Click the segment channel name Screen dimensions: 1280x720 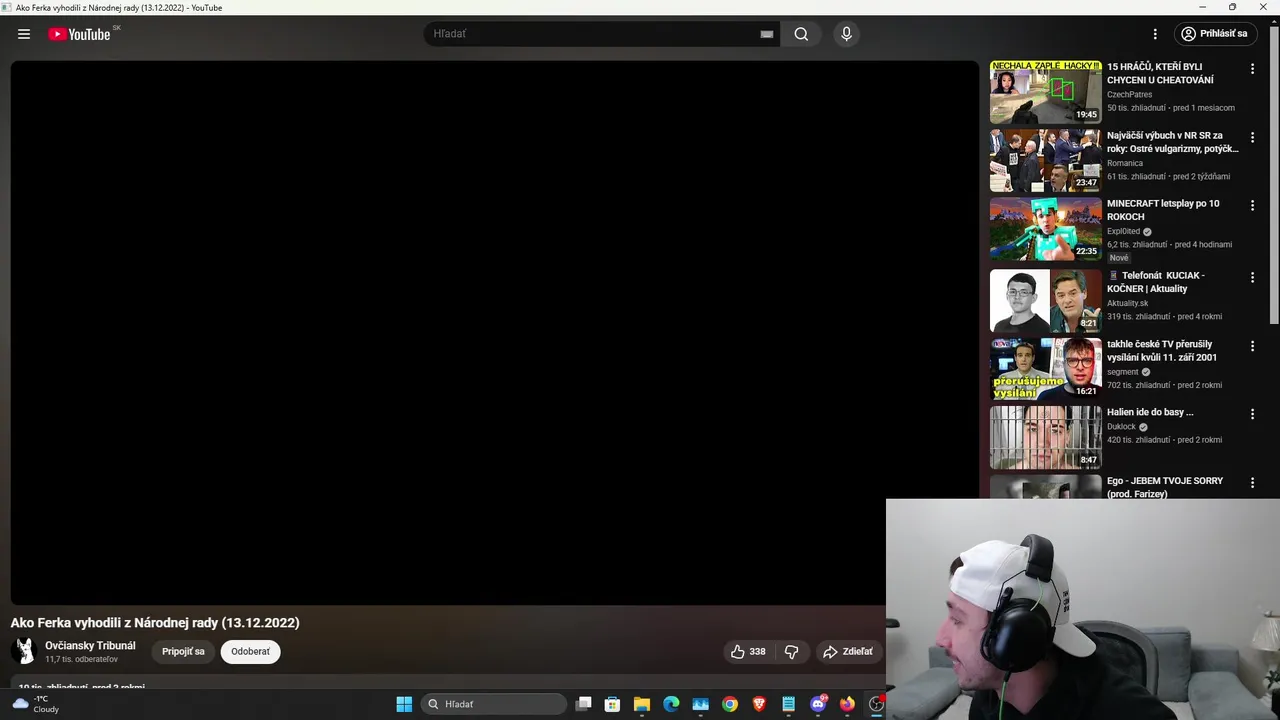1123,372
